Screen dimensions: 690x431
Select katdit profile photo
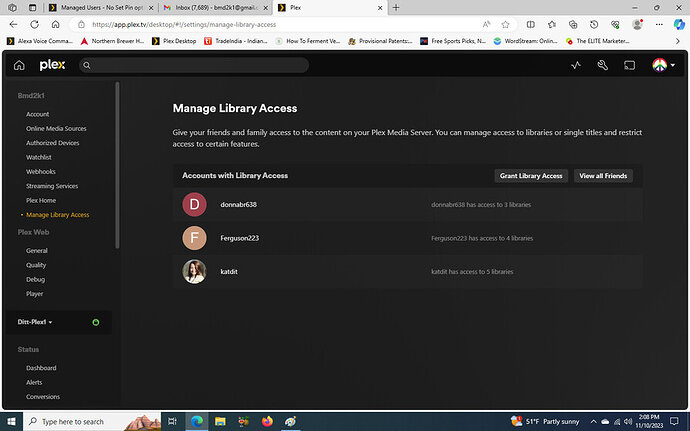(x=194, y=272)
